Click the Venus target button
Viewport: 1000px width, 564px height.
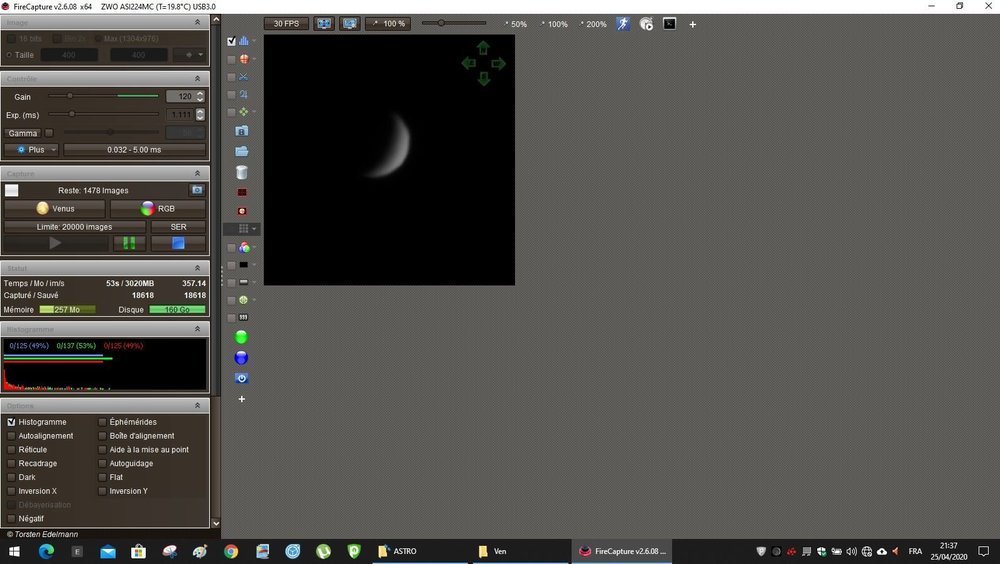[x=55, y=209]
